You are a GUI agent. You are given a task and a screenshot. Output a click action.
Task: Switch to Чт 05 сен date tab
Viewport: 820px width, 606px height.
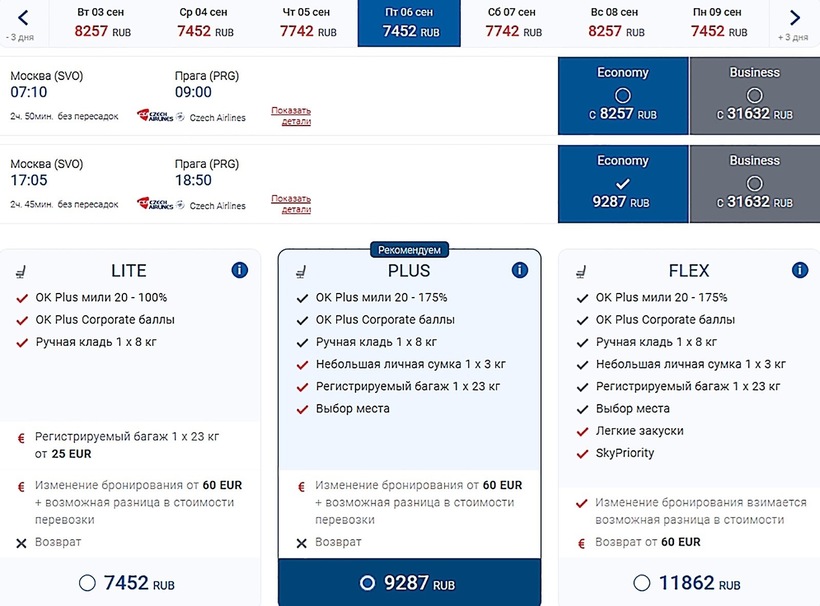point(306,23)
